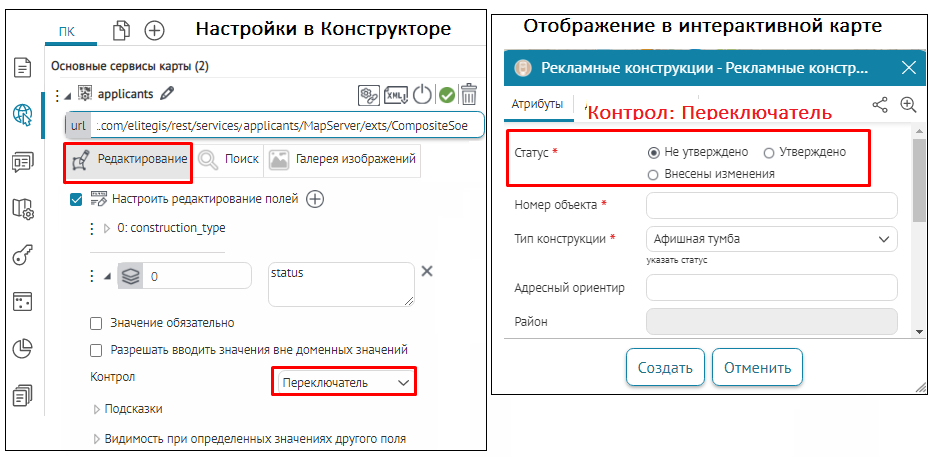Click the share icon in attributes panel
This screenshot has width=933, height=457.
click(880, 104)
